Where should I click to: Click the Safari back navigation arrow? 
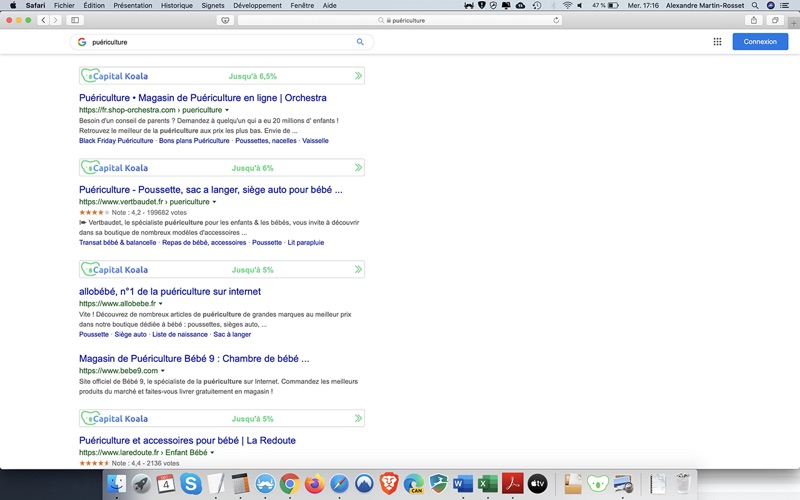(43, 20)
